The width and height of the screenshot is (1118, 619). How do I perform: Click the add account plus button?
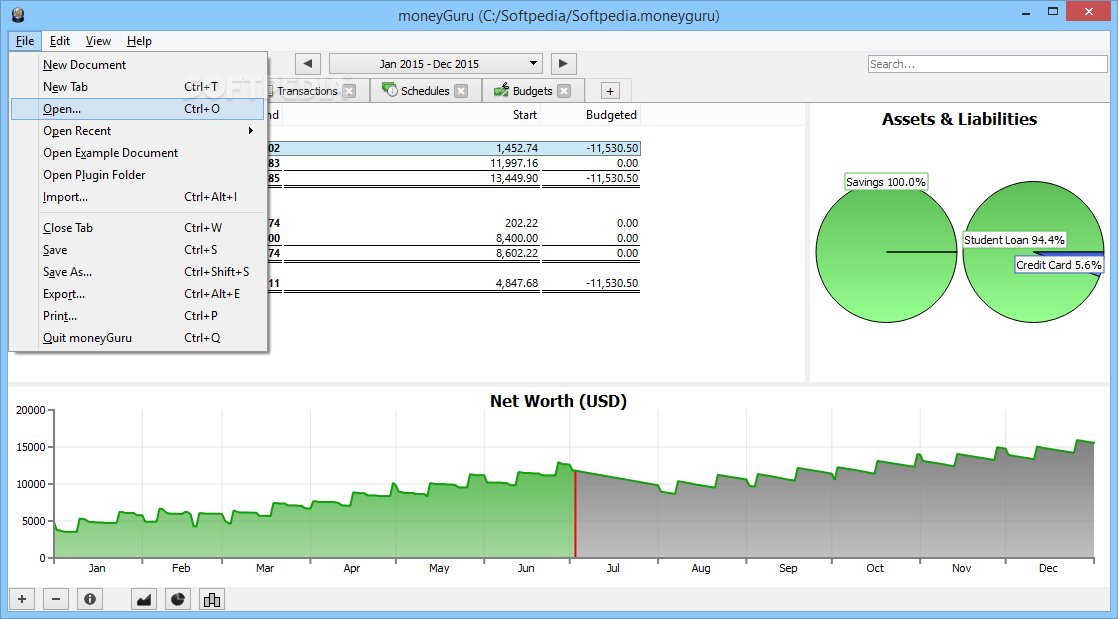coord(21,599)
